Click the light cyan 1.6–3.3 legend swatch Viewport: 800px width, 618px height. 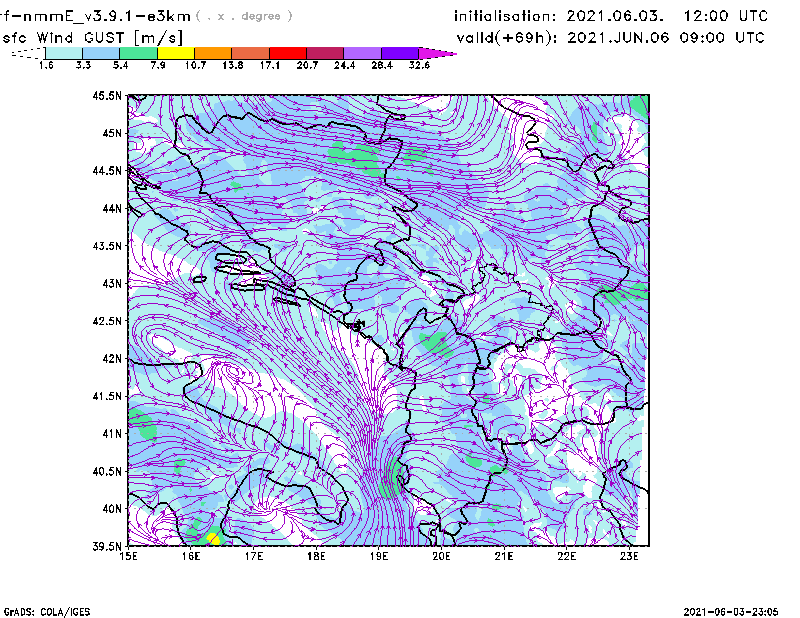coord(64,53)
